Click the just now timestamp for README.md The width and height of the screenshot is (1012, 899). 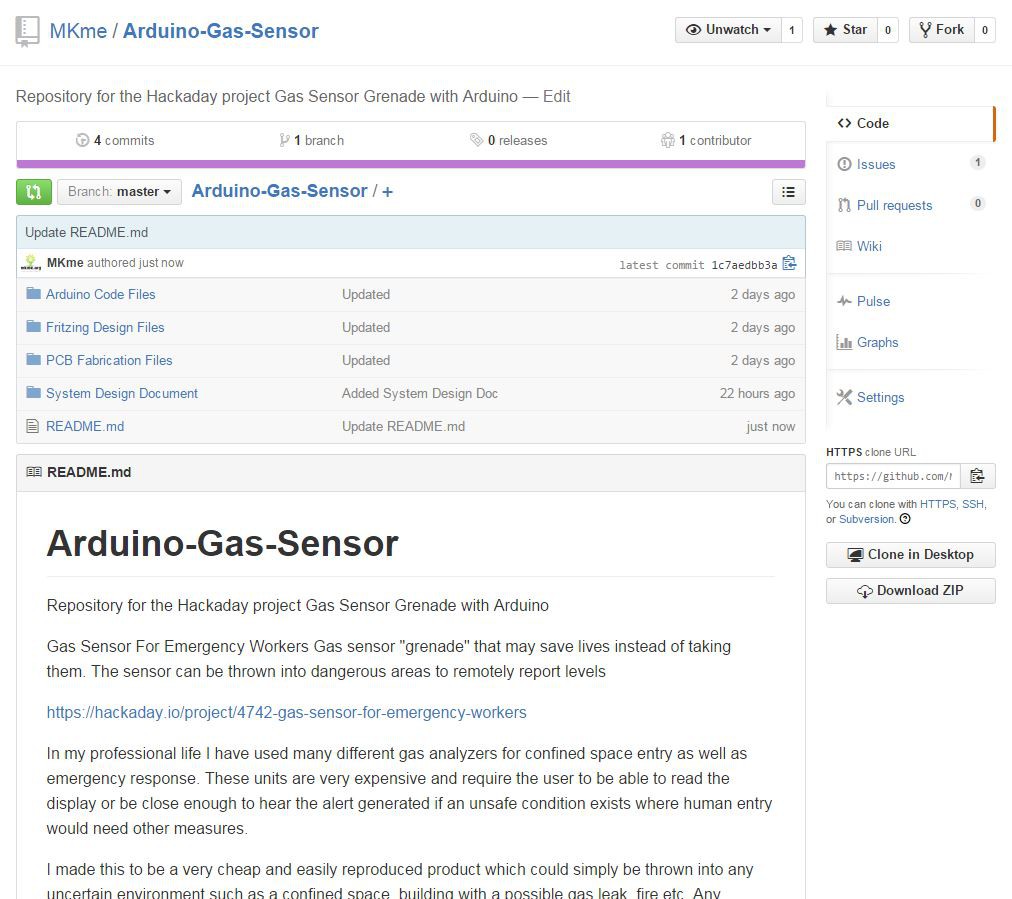(771, 426)
